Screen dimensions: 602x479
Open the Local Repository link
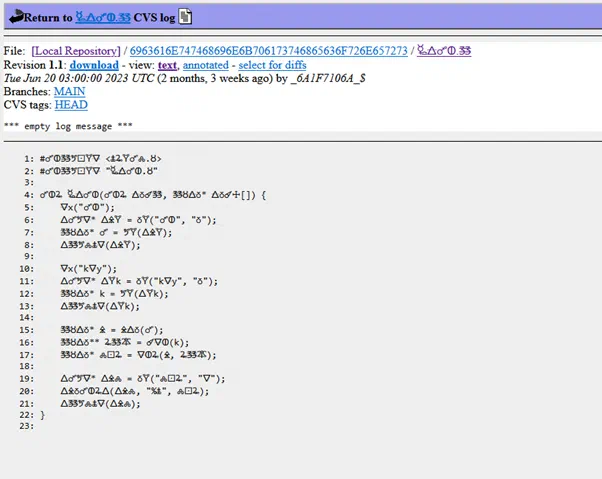(76, 51)
